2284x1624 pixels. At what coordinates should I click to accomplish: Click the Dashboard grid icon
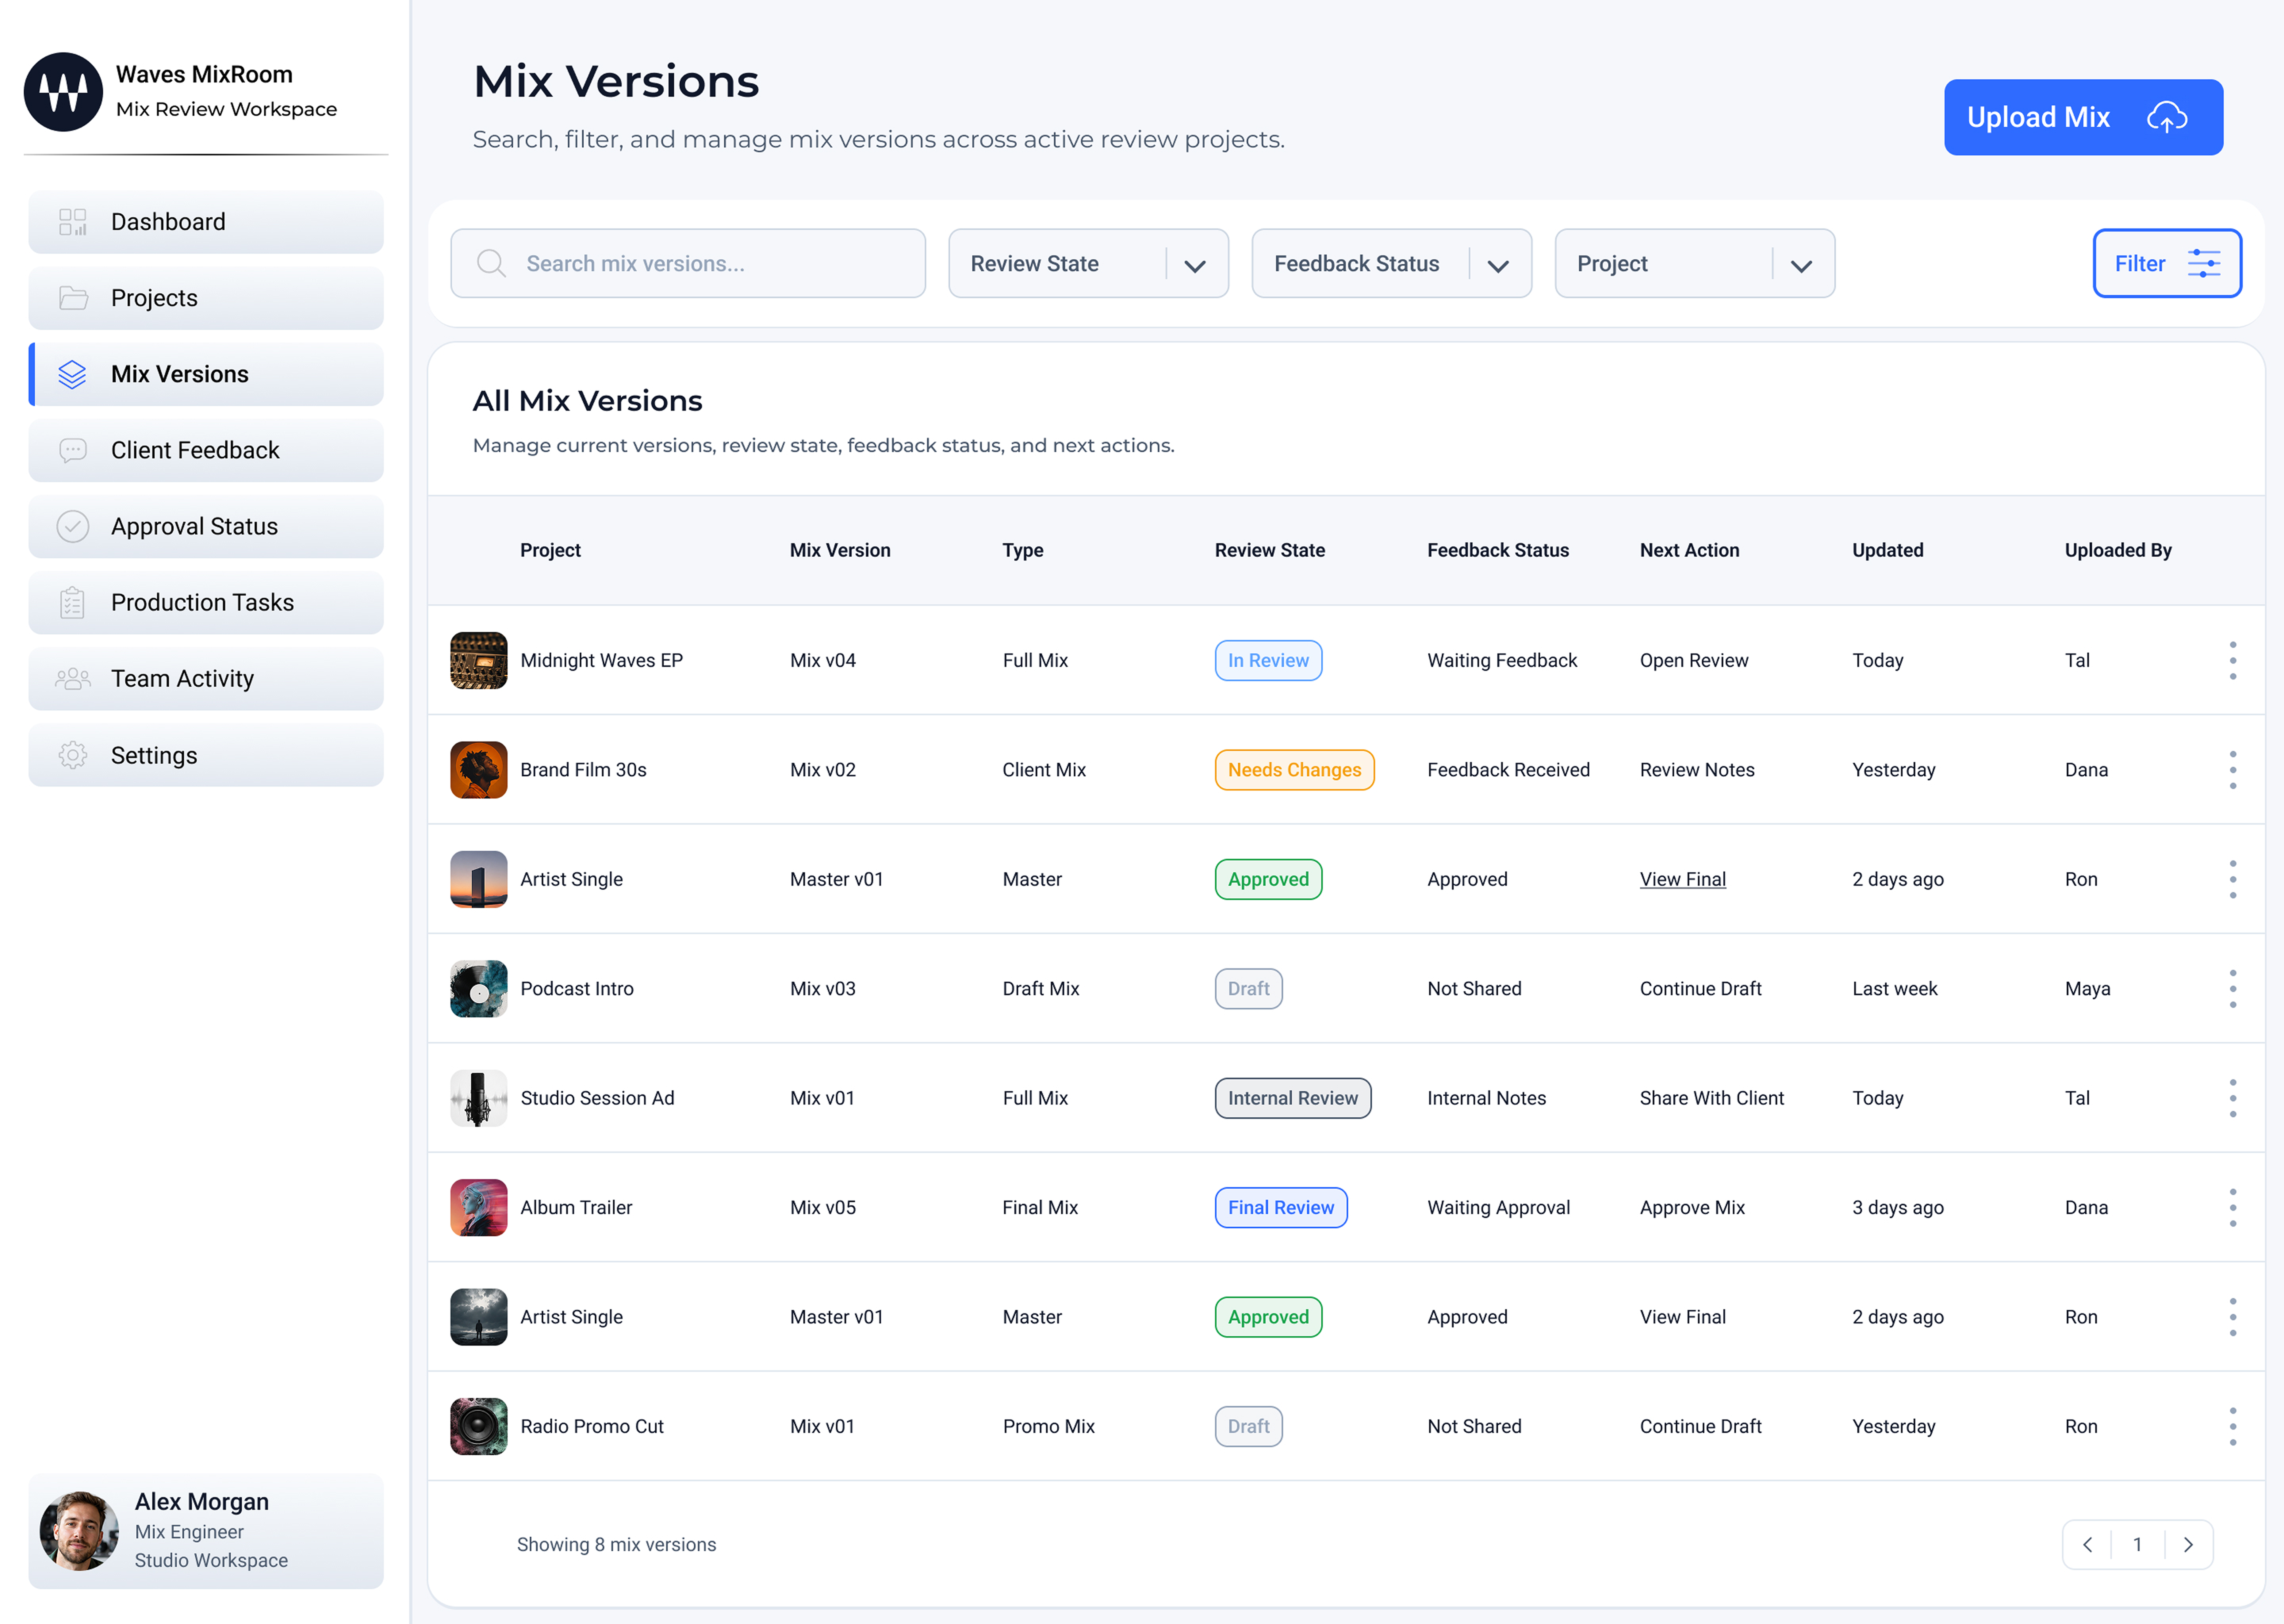(73, 222)
